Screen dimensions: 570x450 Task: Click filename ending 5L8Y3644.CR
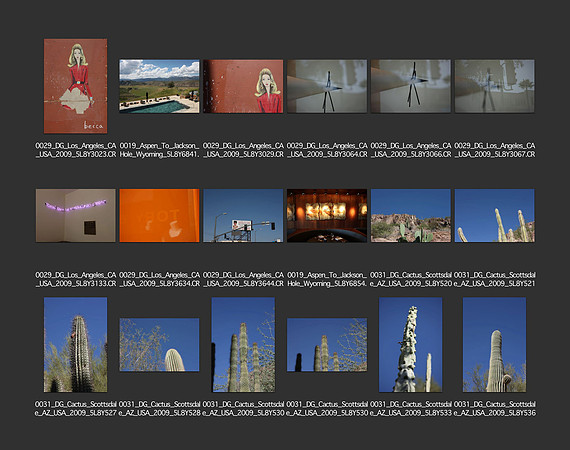[243, 279]
